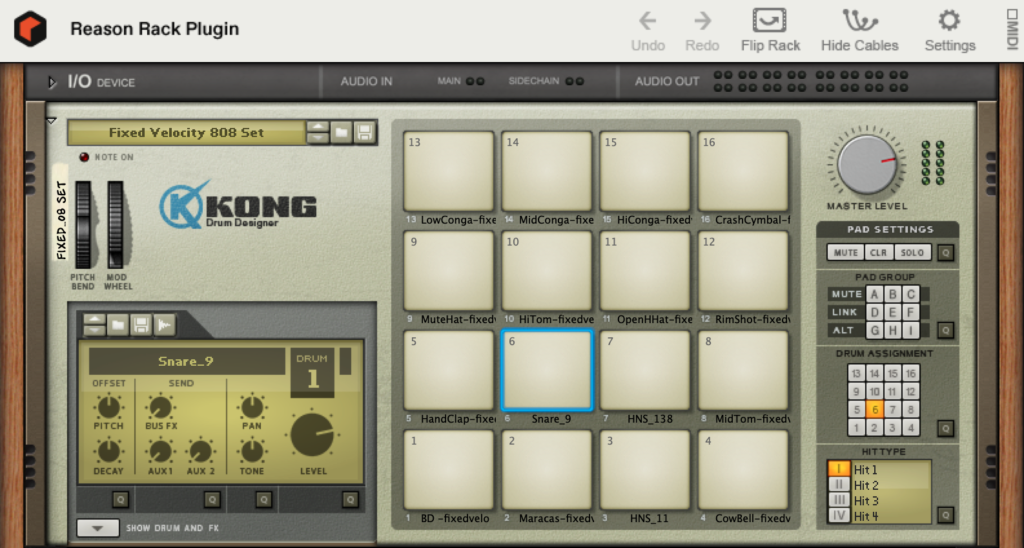Click Q button under Offset section

pyautogui.click(x=120, y=500)
